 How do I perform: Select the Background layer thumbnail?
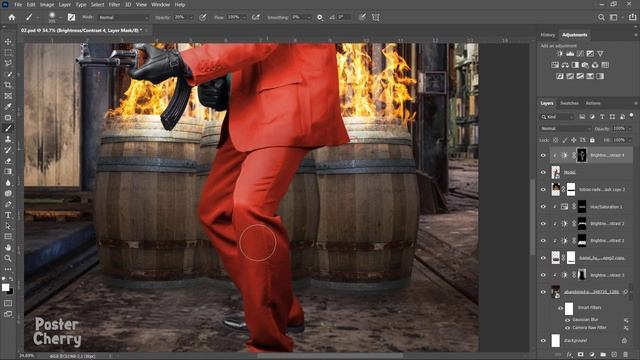click(556, 340)
